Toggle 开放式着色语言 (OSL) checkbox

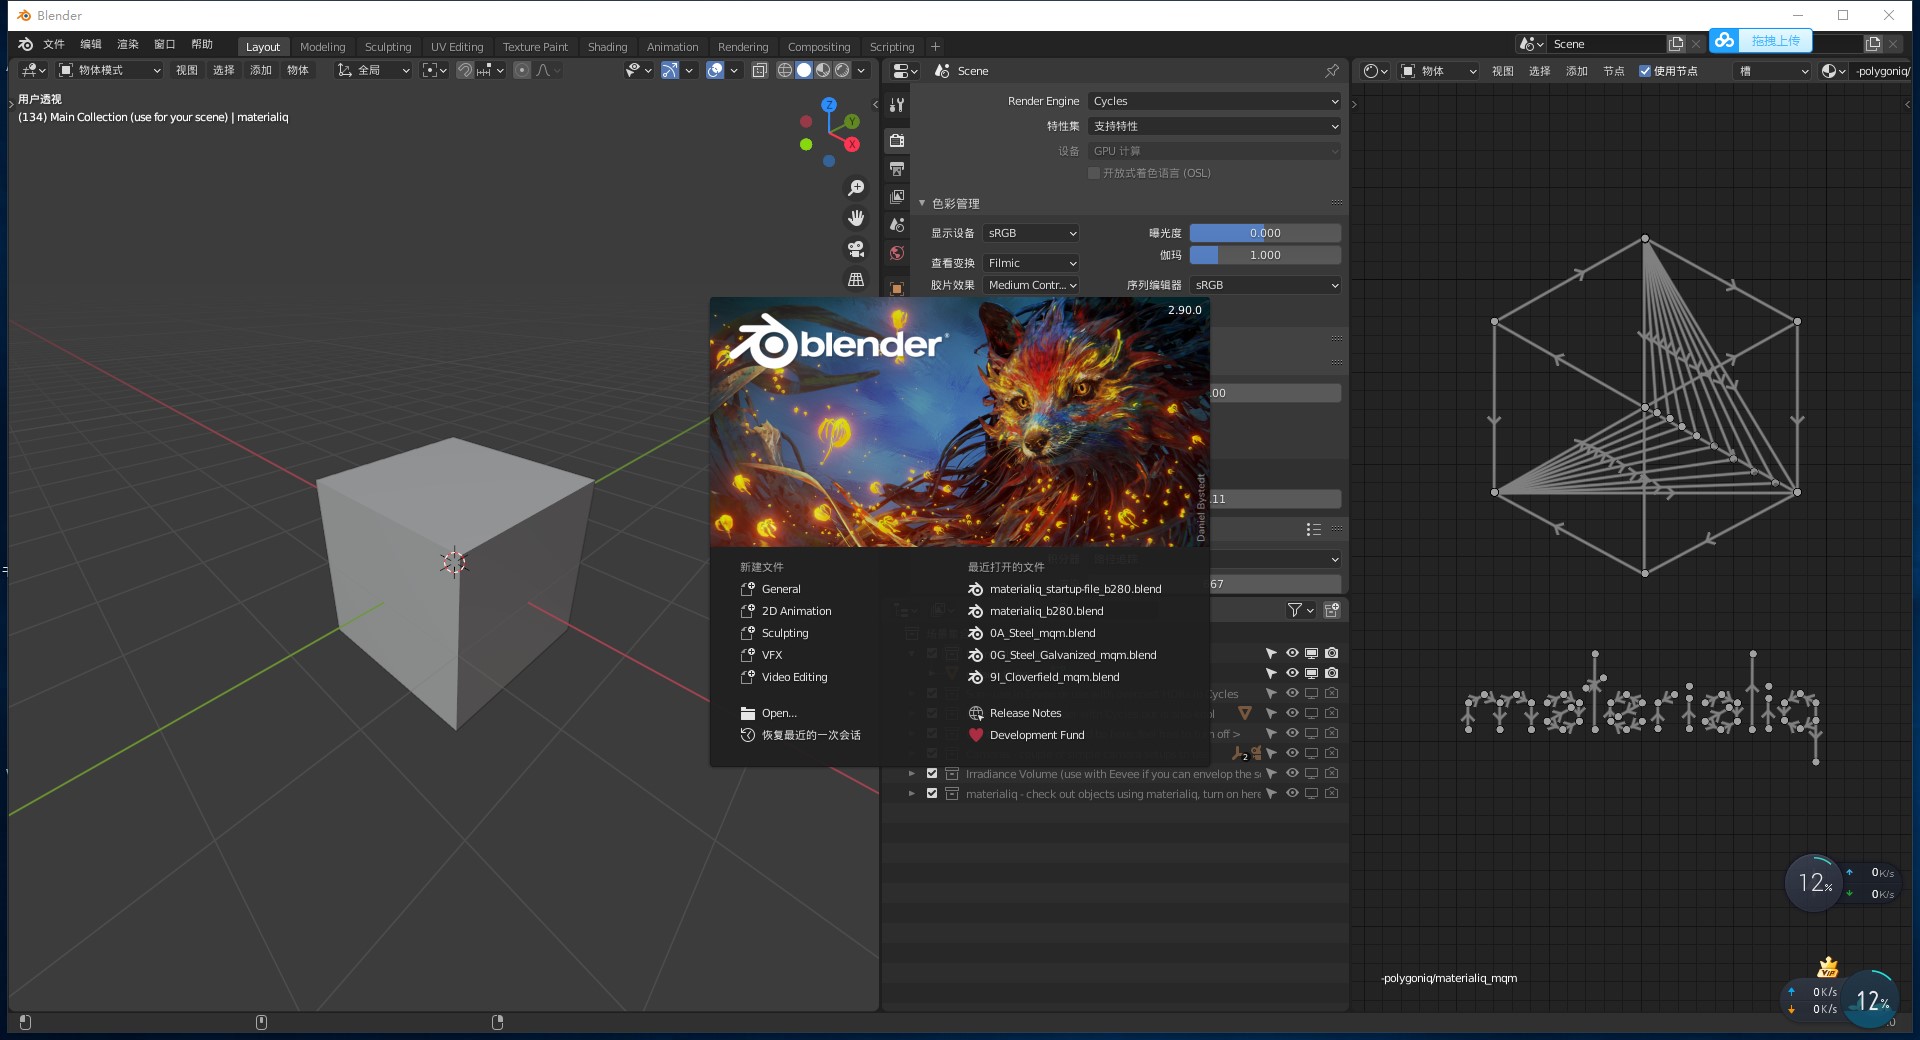pos(1094,173)
